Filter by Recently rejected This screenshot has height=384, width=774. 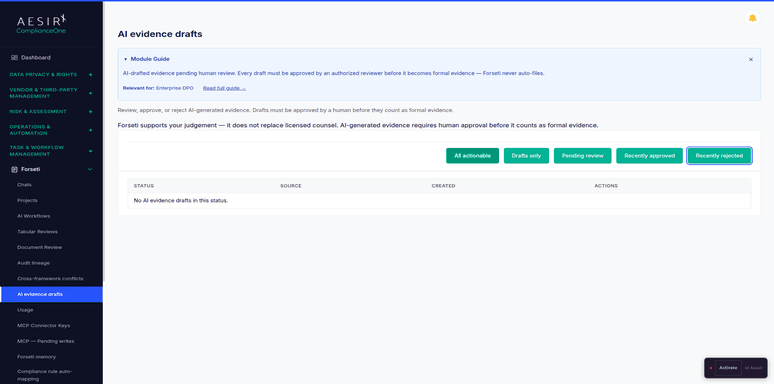click(719, 156)
